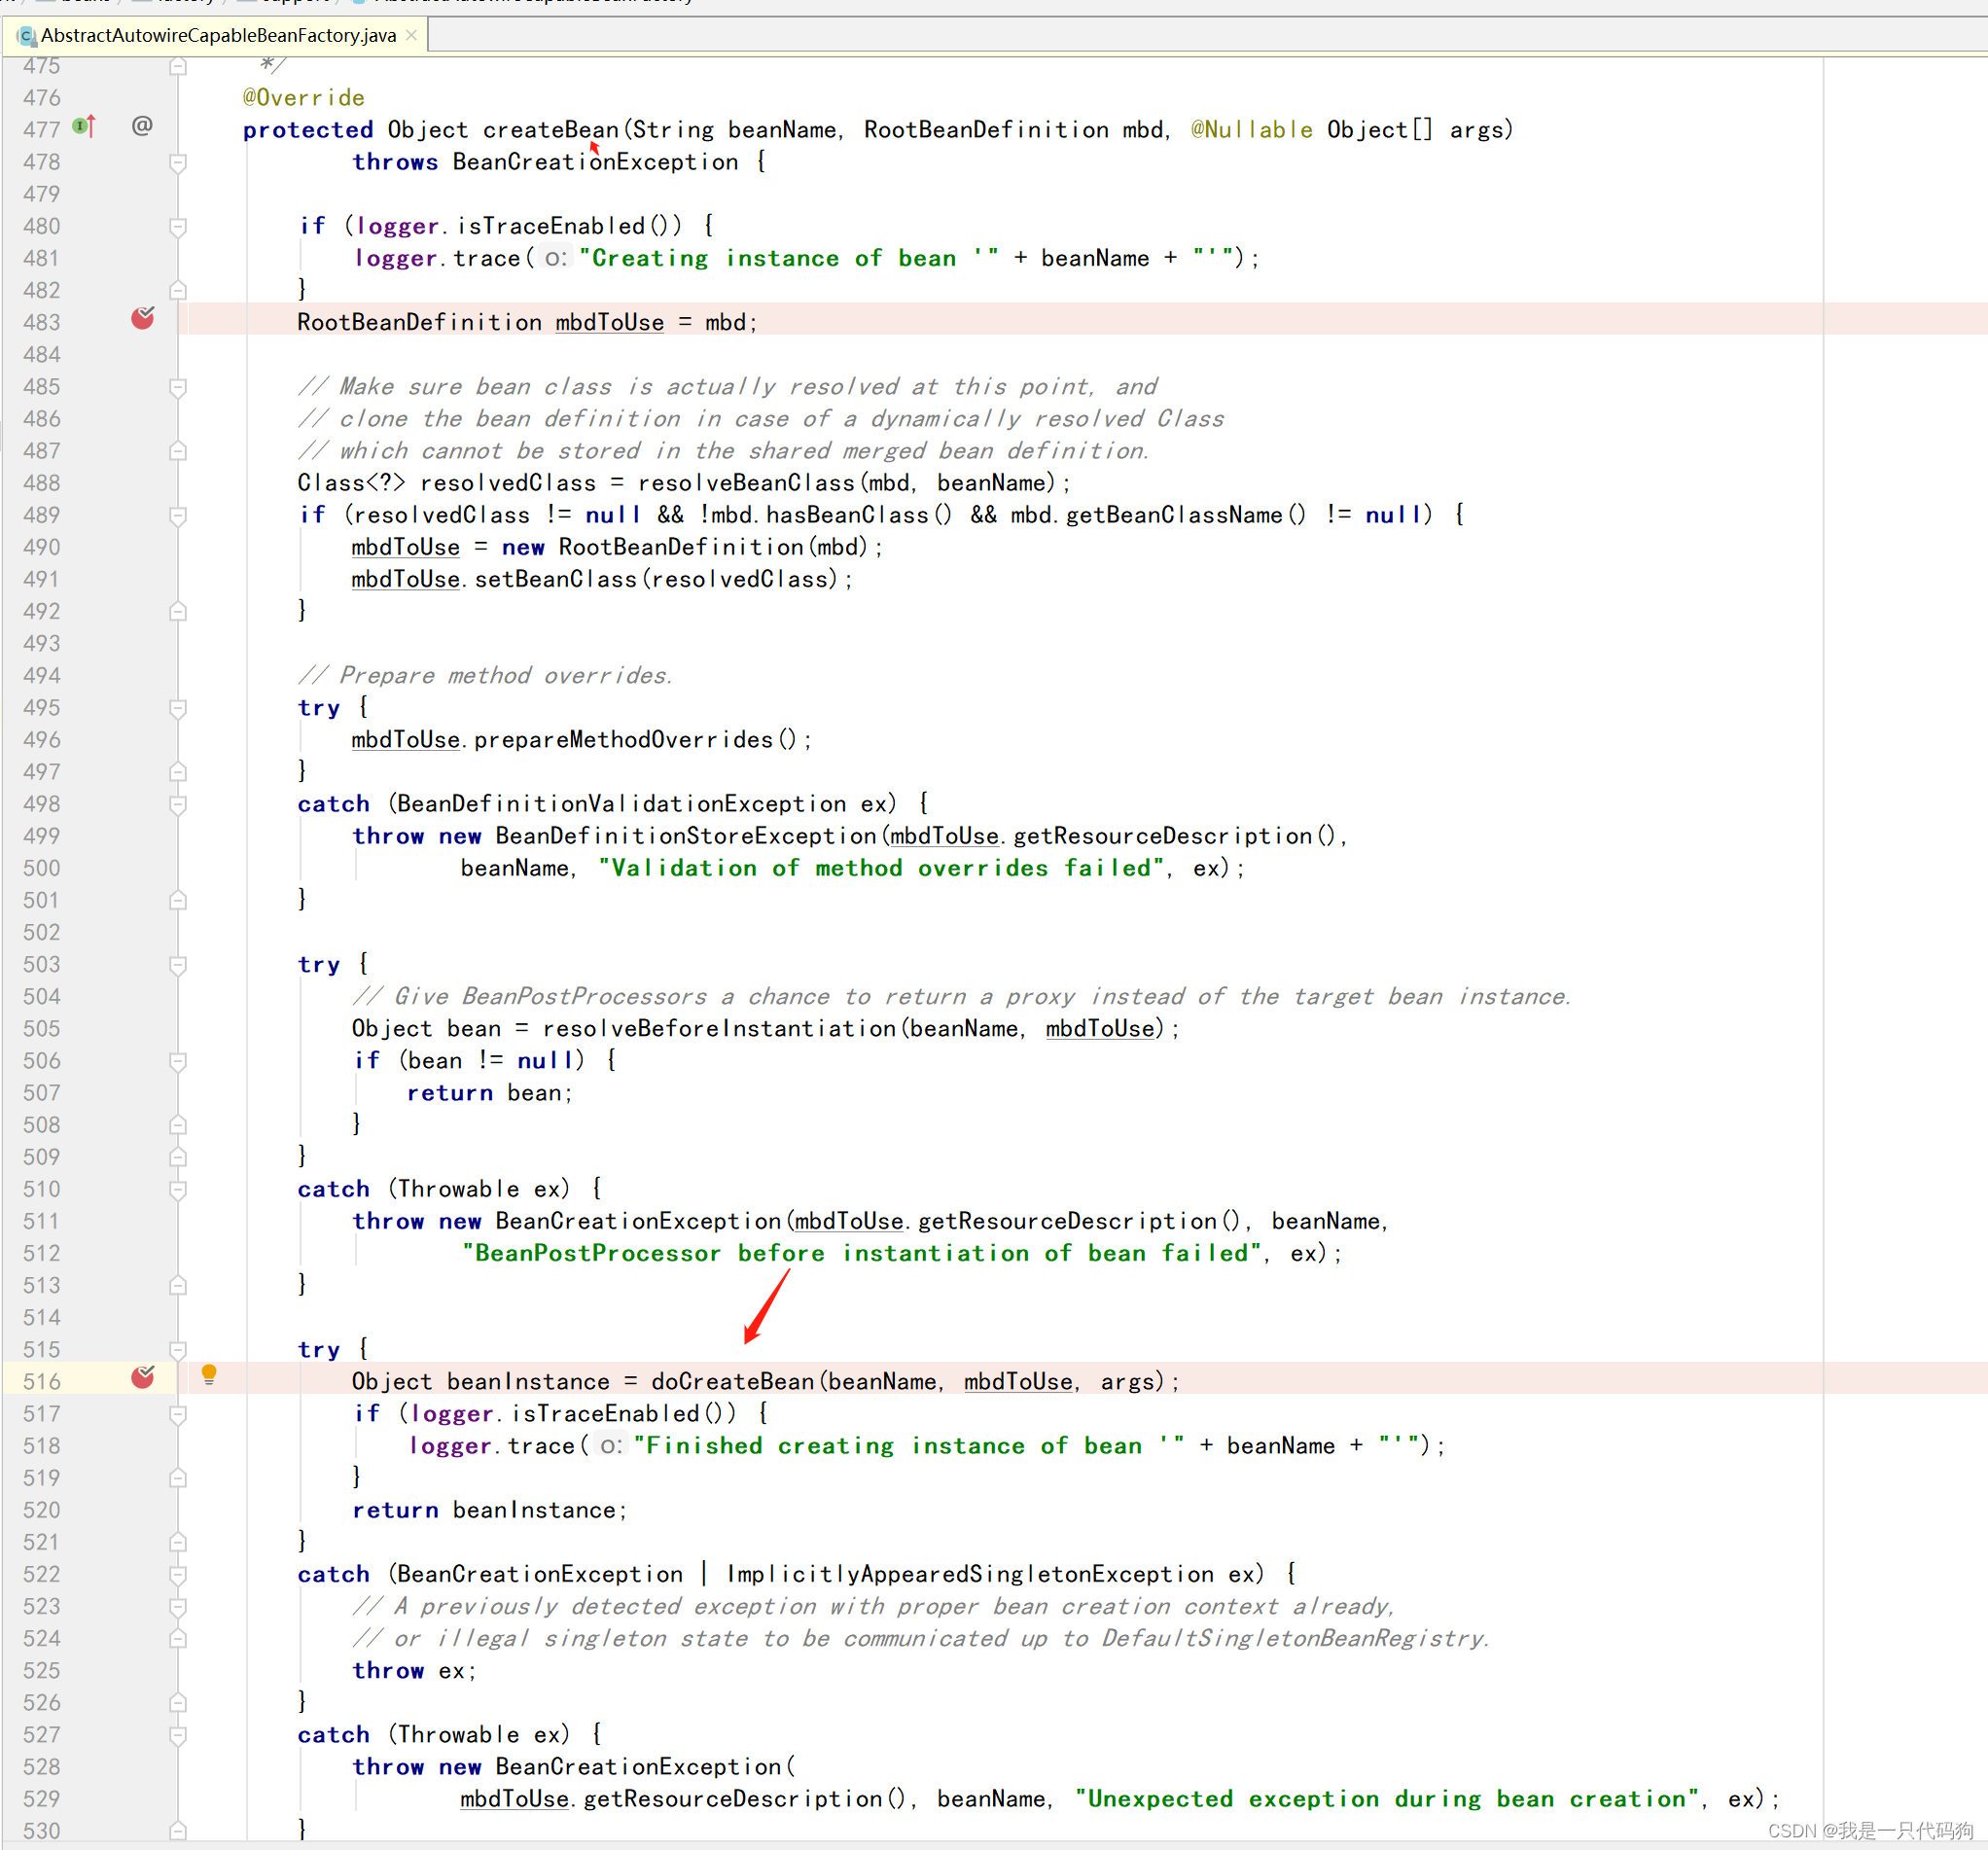Screen dimensions: 1988x1850
Task: Collapse the if block at line 480
Action: tap(178, 226)
